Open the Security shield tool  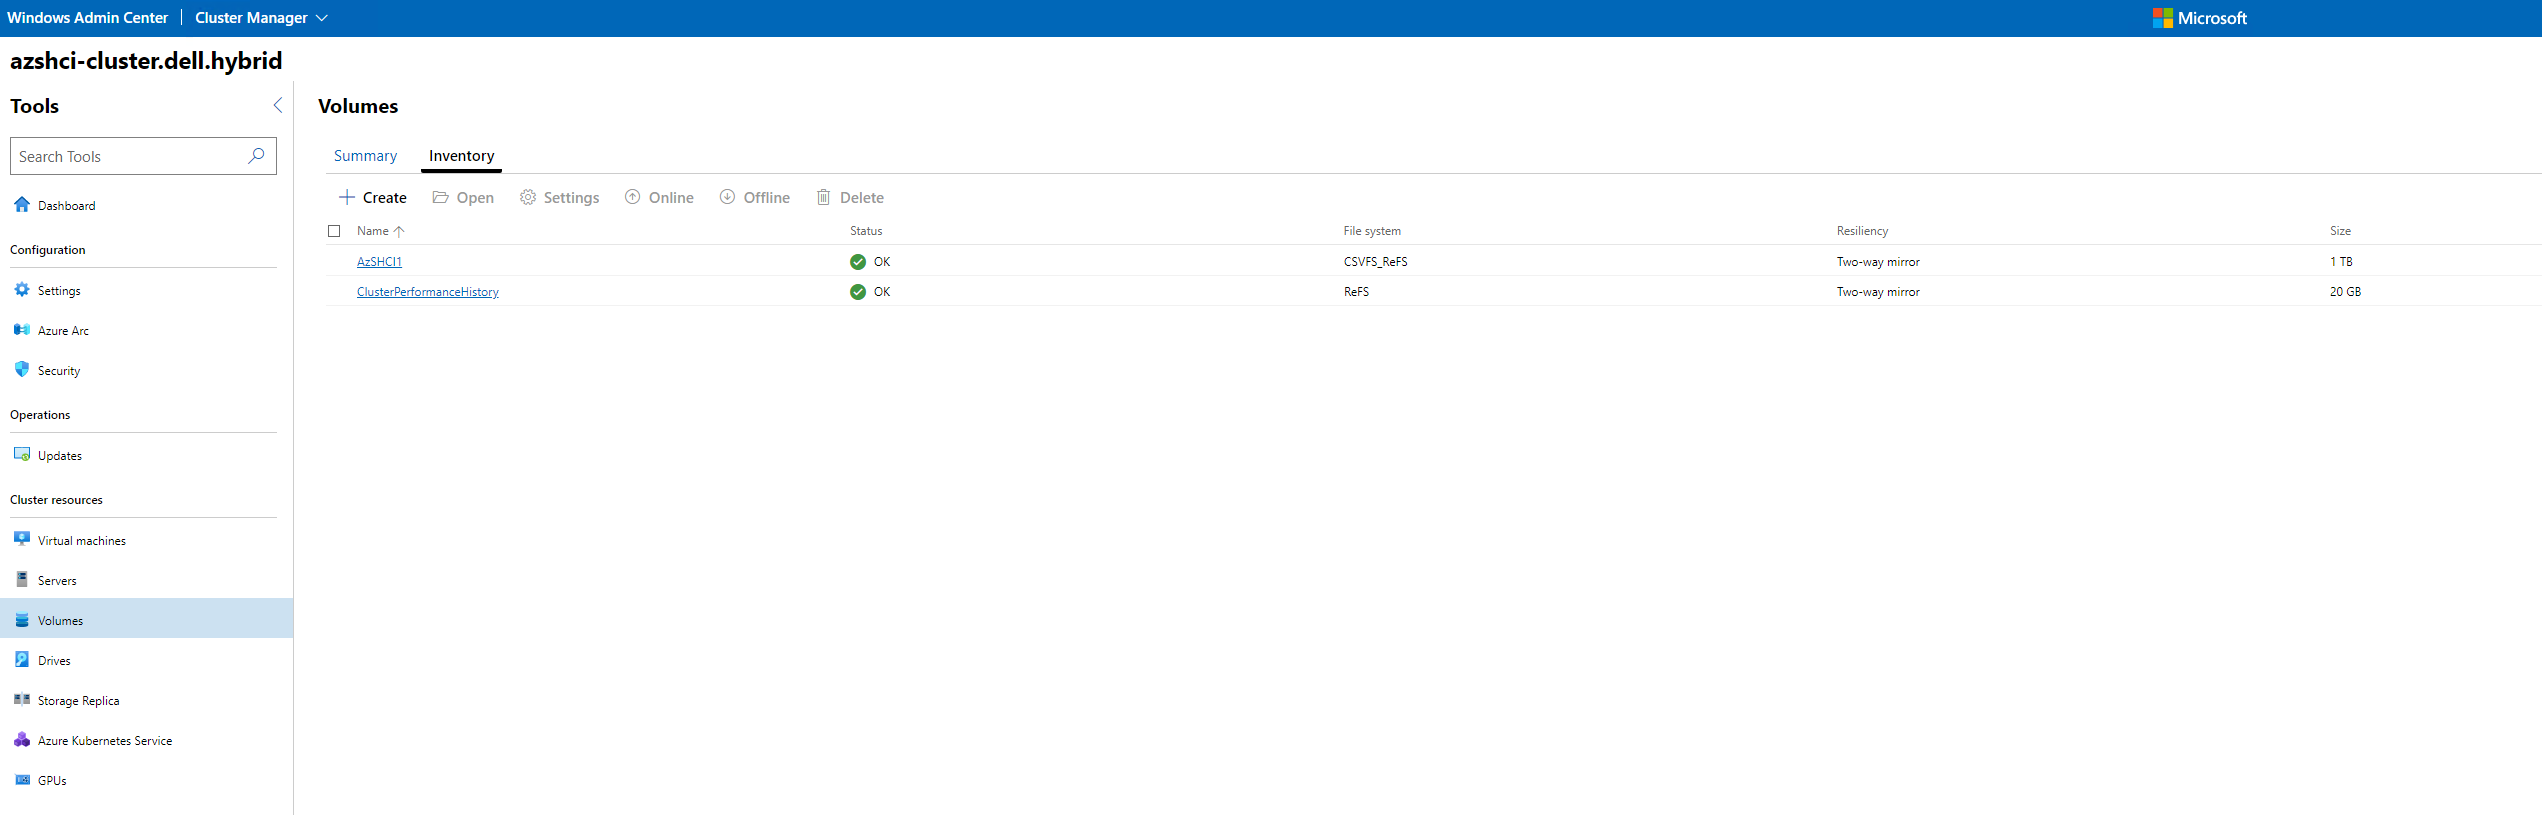tap(22, 370)
